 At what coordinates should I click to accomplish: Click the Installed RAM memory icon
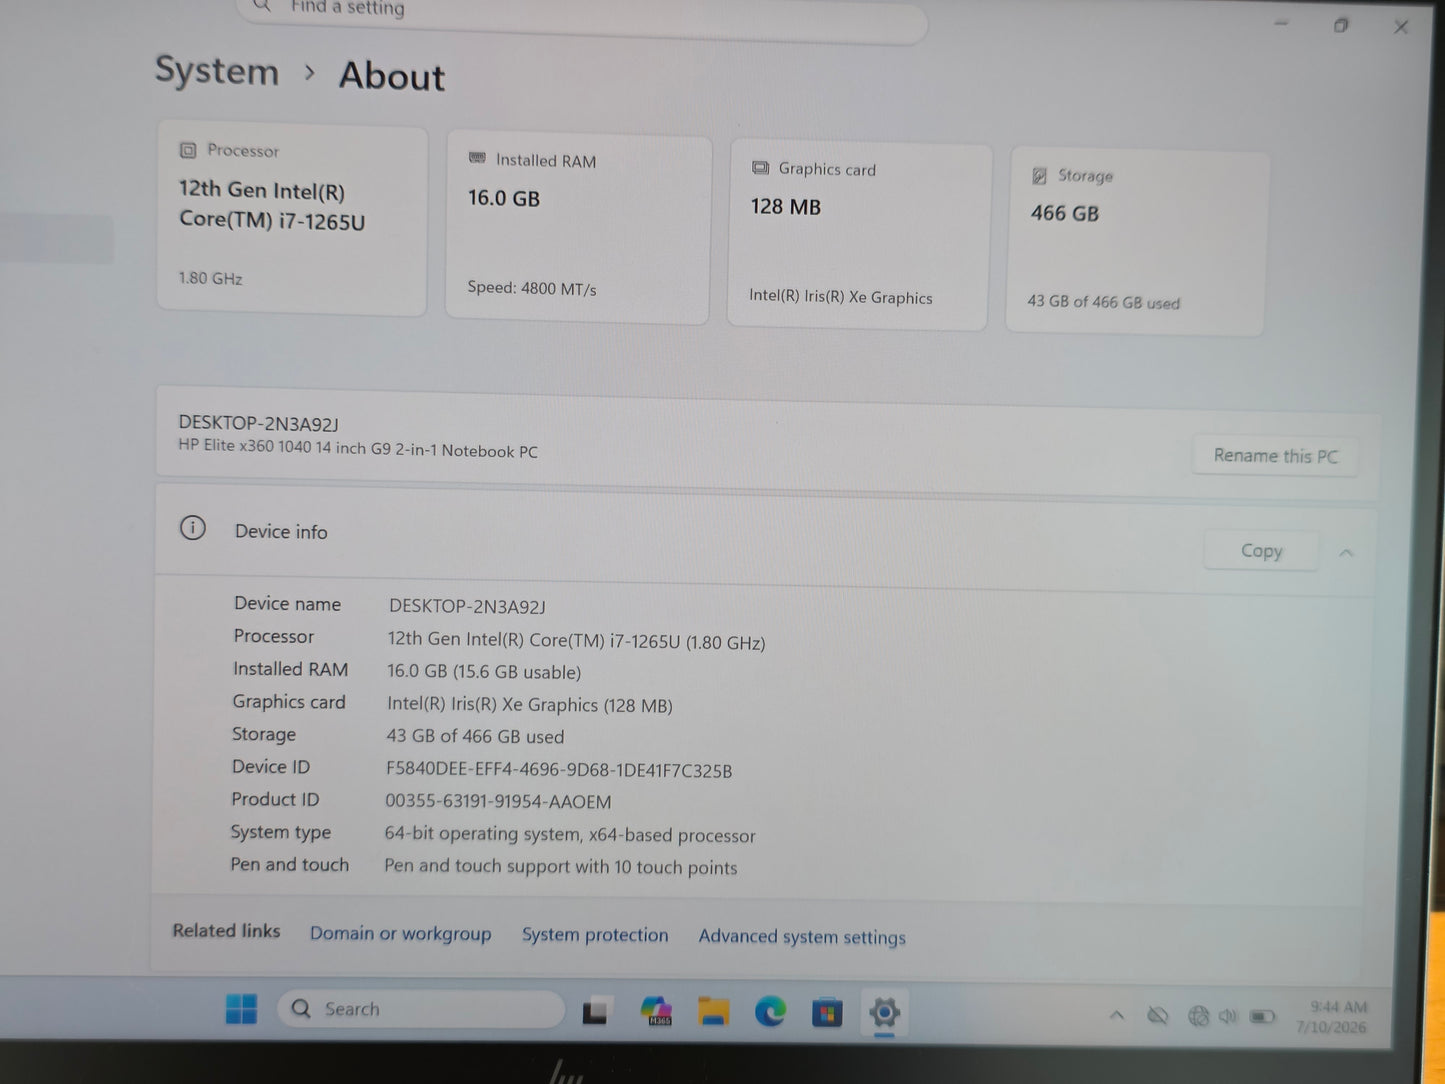(478, 159)
